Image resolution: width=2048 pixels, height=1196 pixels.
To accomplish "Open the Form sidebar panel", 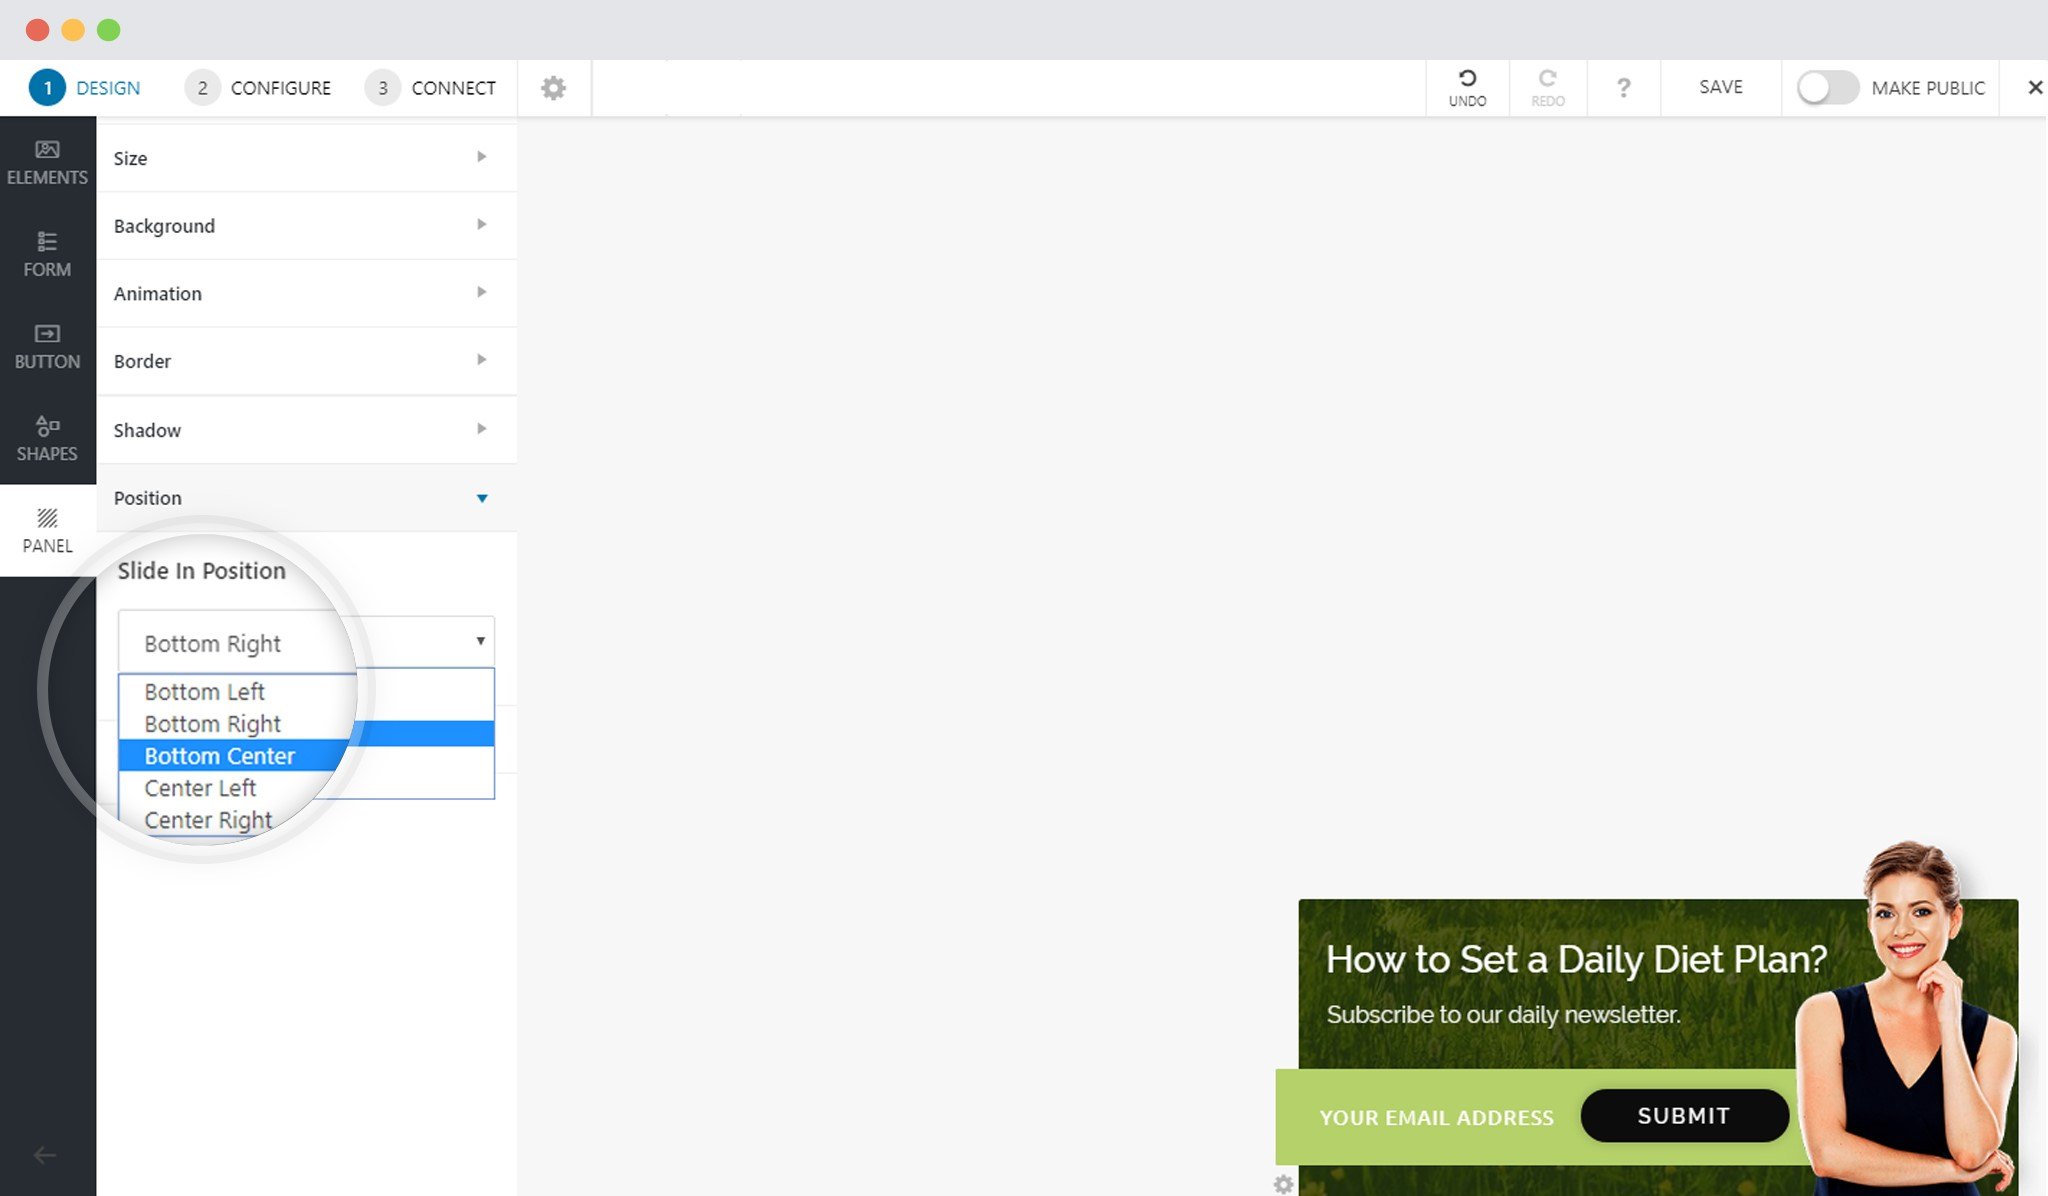I will tap(47, 254).
